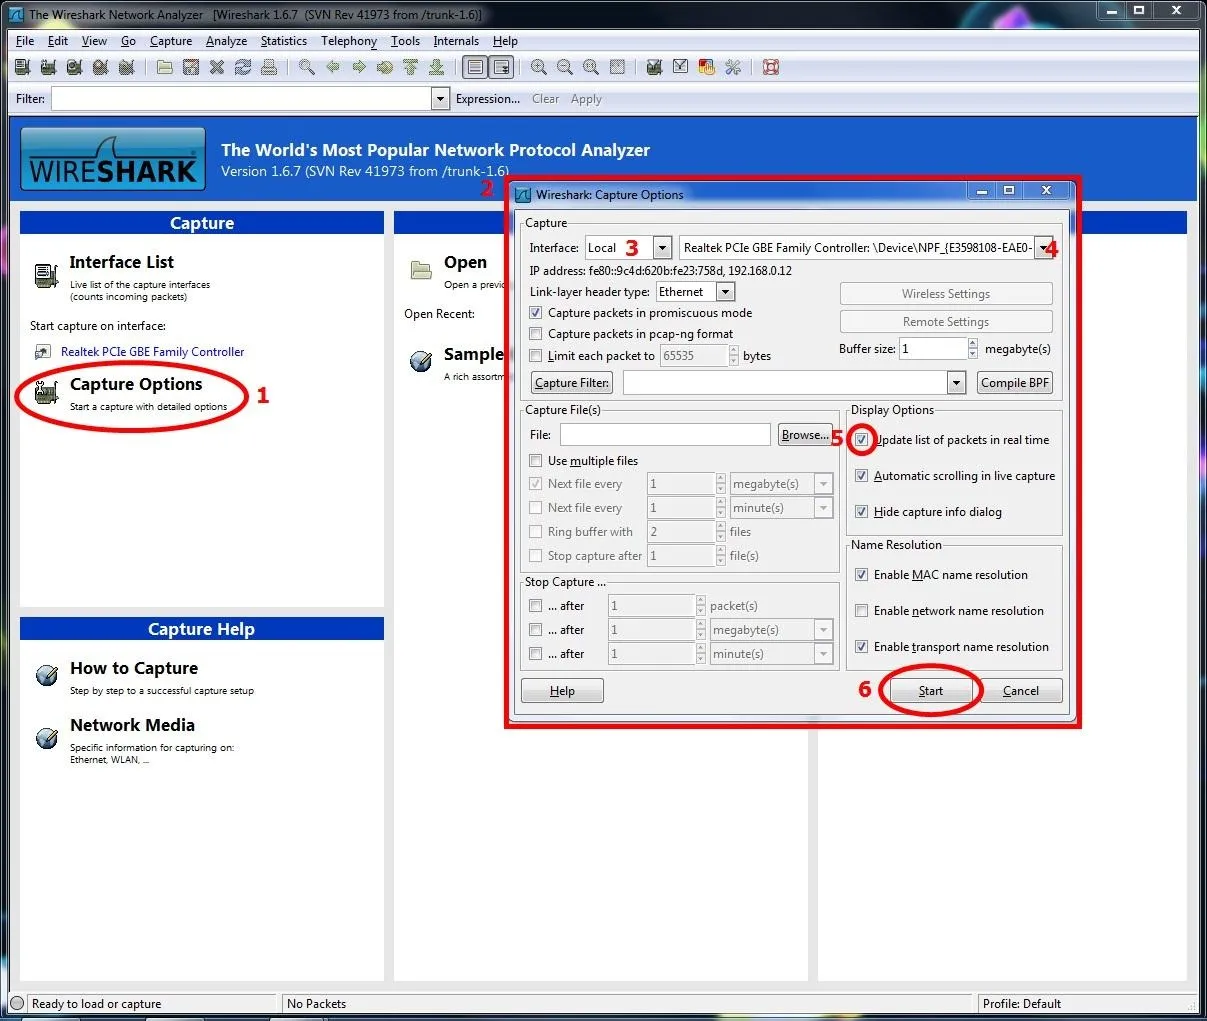Click the Find Packet magnifier icon
This screenshot has width=1207, height=1021.
307,67
